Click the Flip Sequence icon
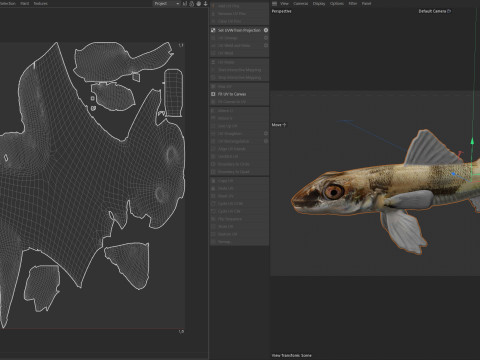 pos(213,219)
